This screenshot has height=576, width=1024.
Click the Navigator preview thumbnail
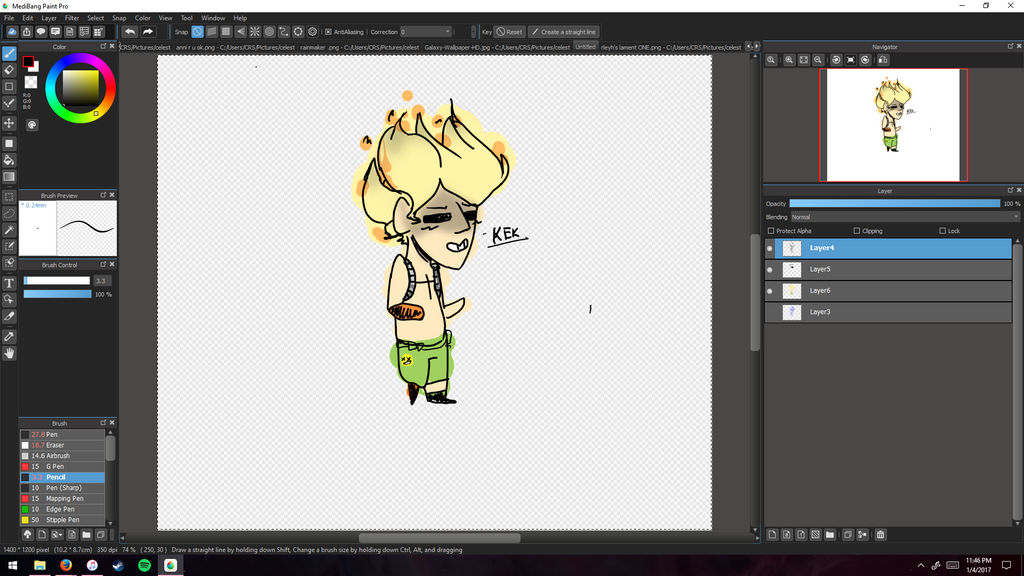(x=893, y=125)
